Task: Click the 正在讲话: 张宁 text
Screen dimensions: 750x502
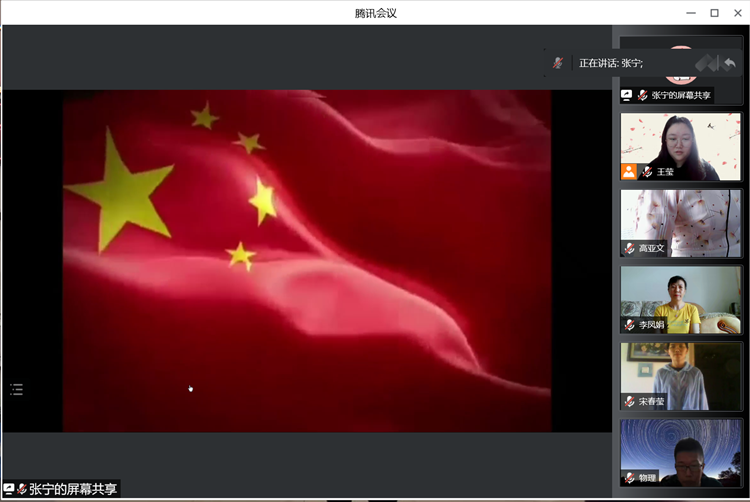Action: (x=611, y=63)
